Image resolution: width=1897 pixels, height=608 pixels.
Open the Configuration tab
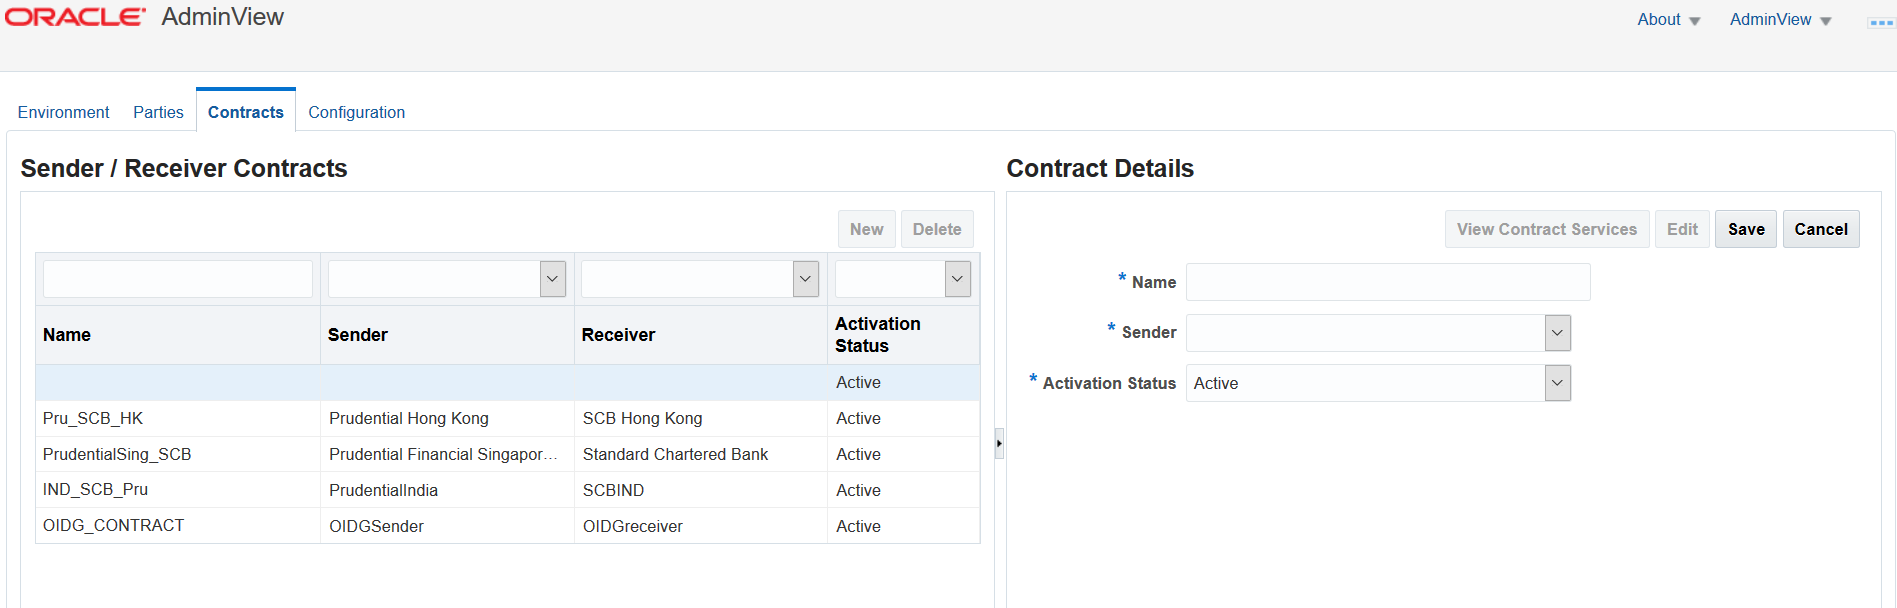click(356, 112)
